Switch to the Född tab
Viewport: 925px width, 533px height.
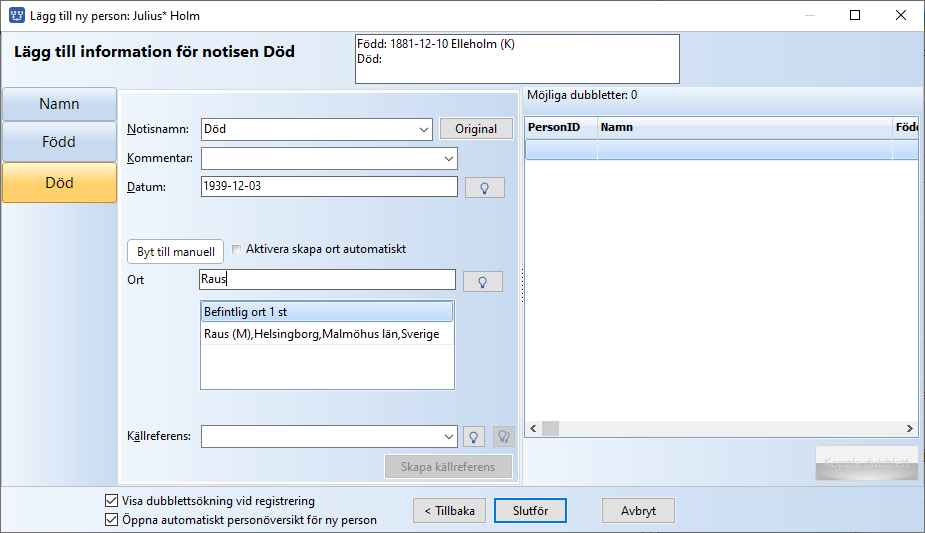[60, 142]
